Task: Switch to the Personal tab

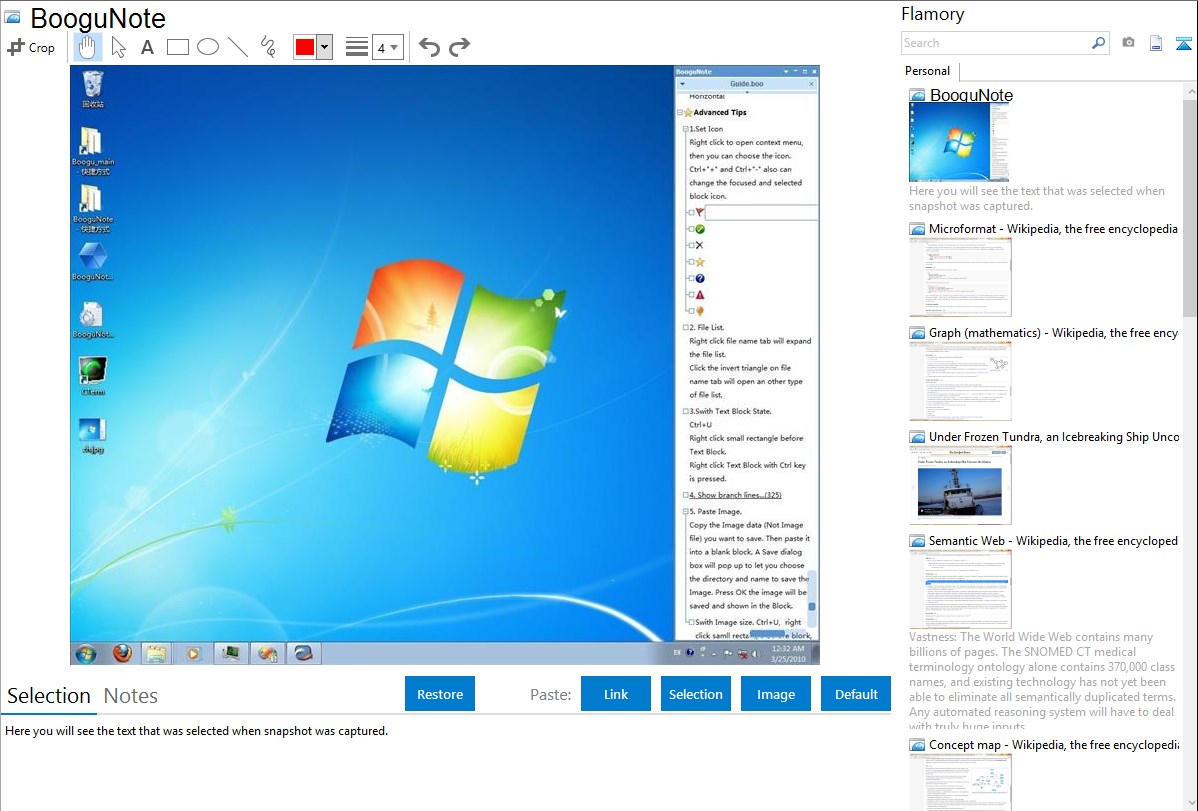Action: tap(928, 71)
